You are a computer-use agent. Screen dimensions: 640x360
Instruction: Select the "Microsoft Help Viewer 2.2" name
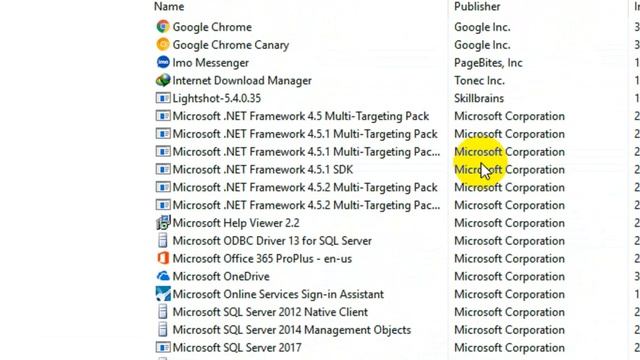point(236,223)
